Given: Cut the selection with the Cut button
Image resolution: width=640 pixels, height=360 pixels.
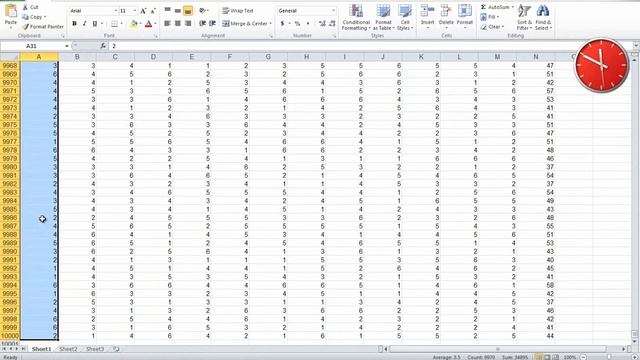Looking at the screenshot, I should 31,7.
